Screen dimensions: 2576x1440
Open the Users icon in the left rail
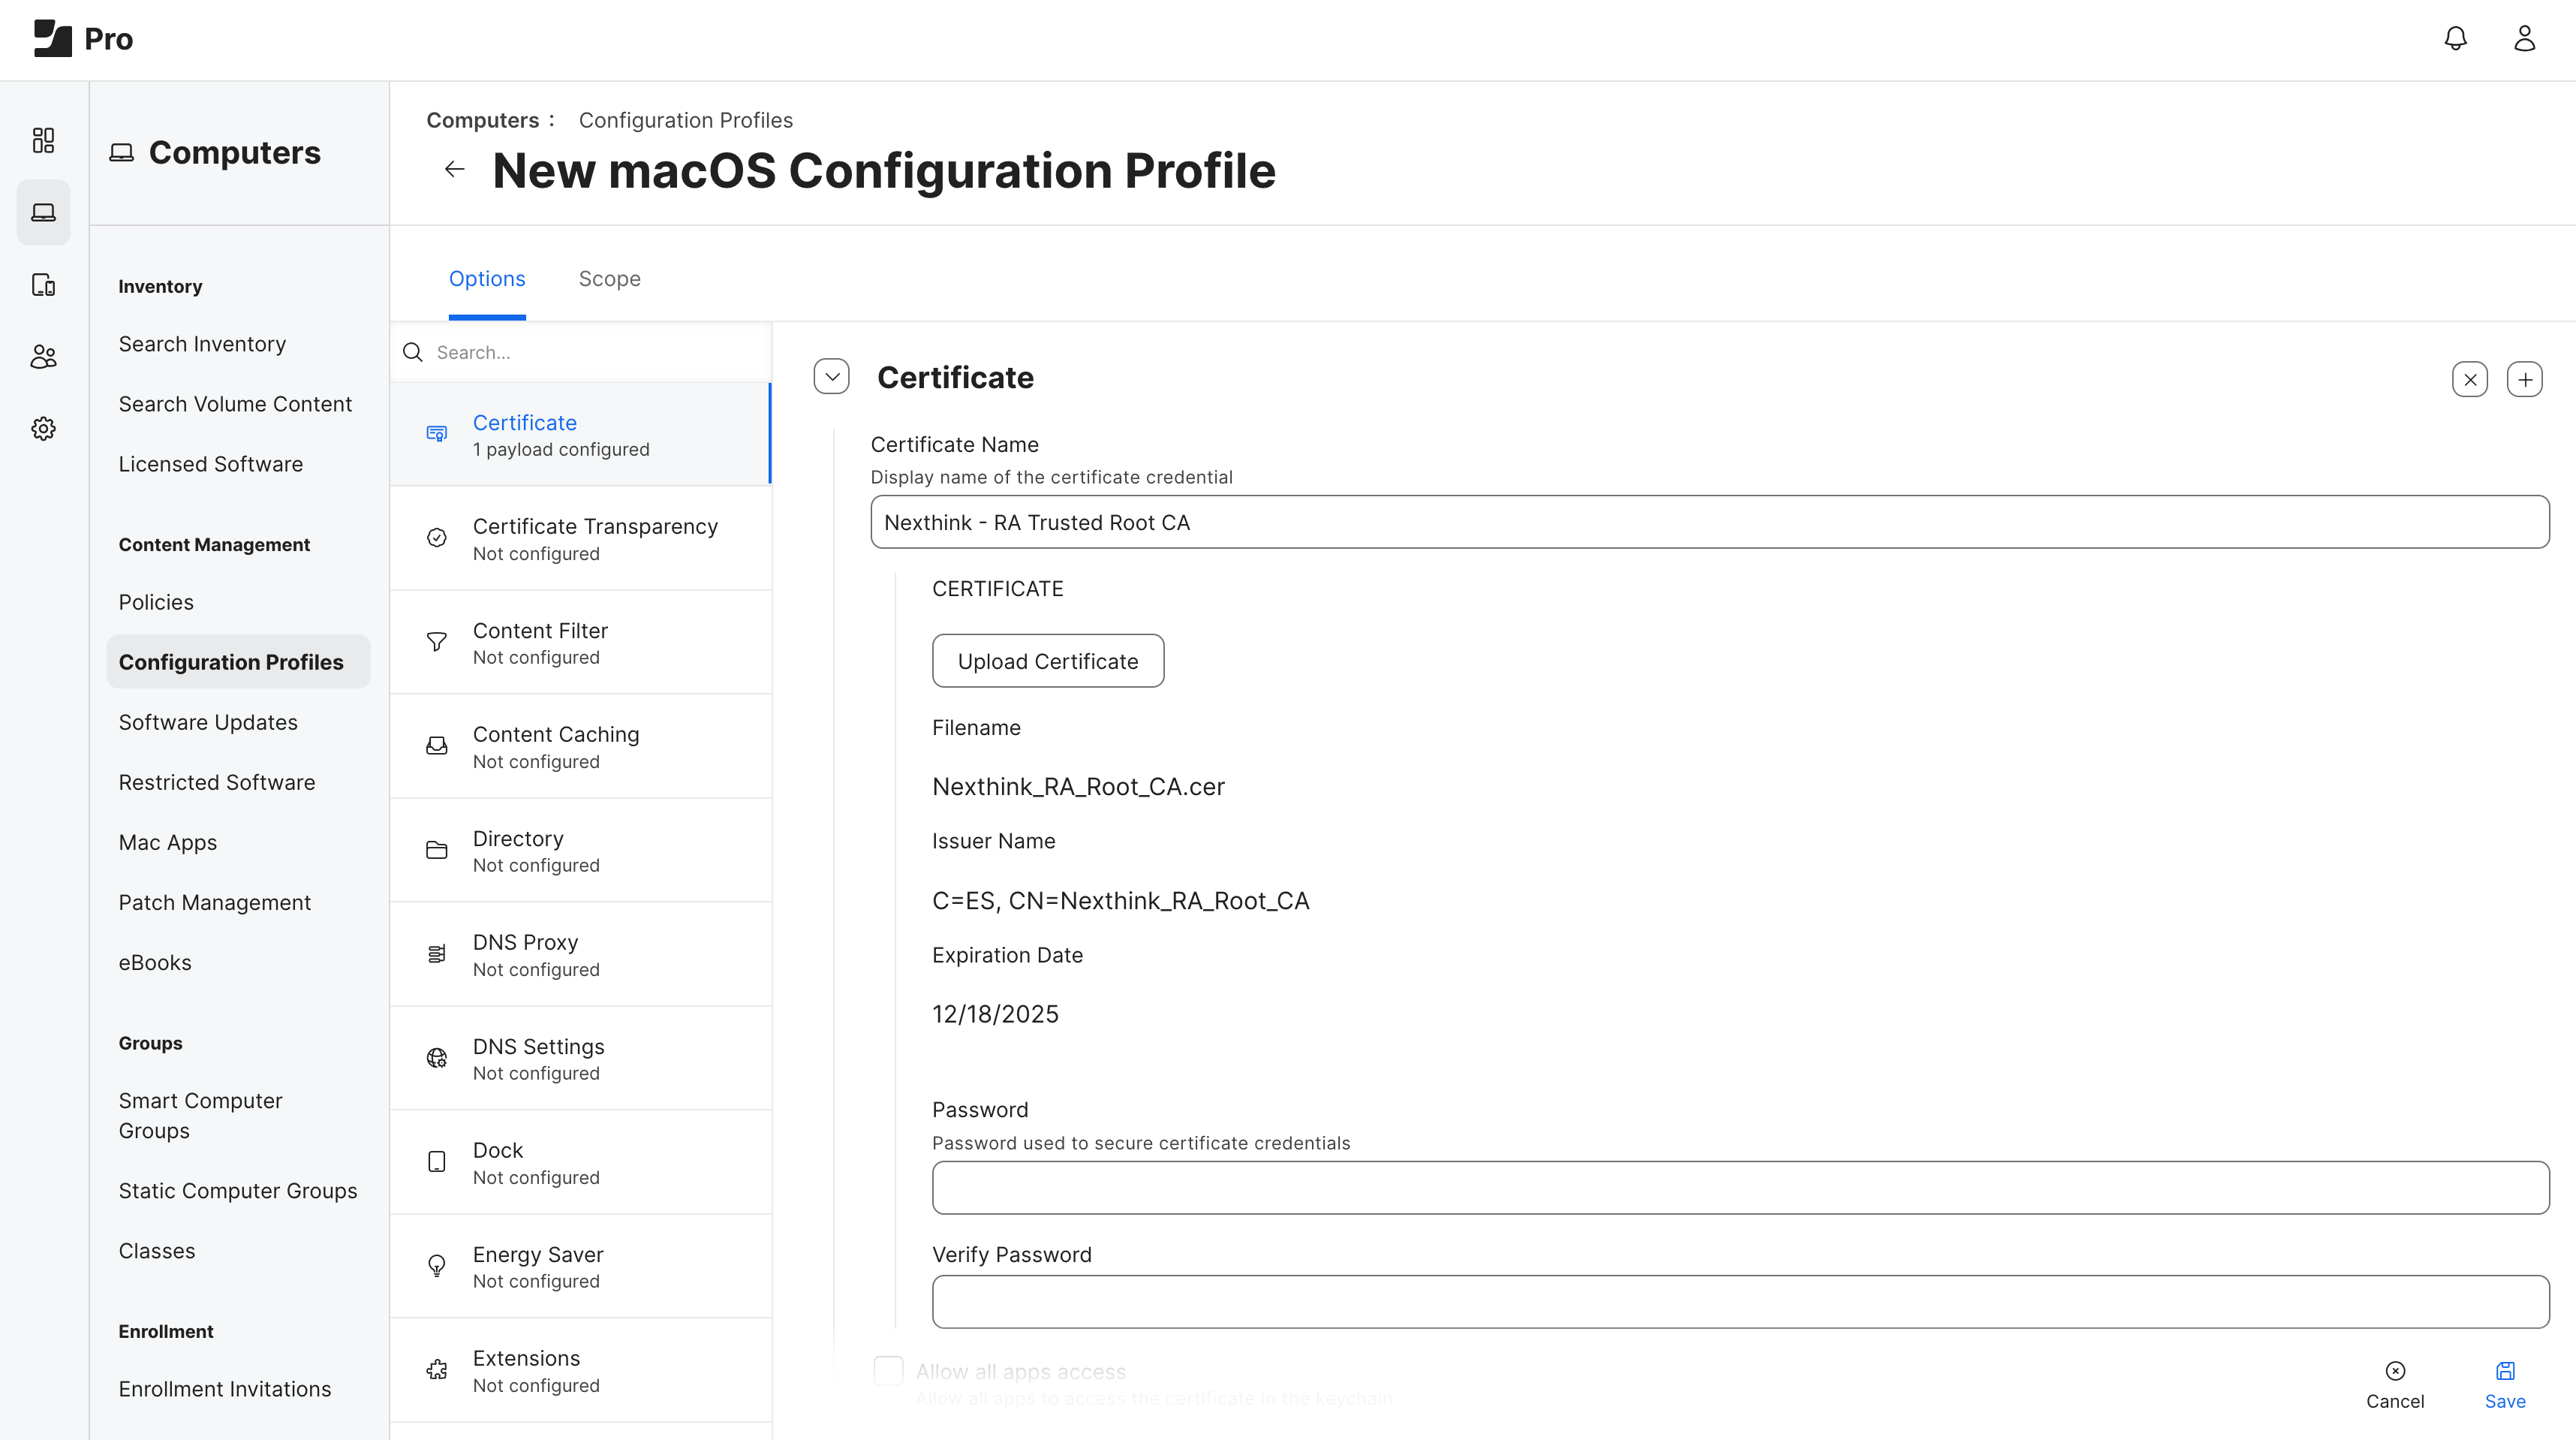[x=43, y=357]
